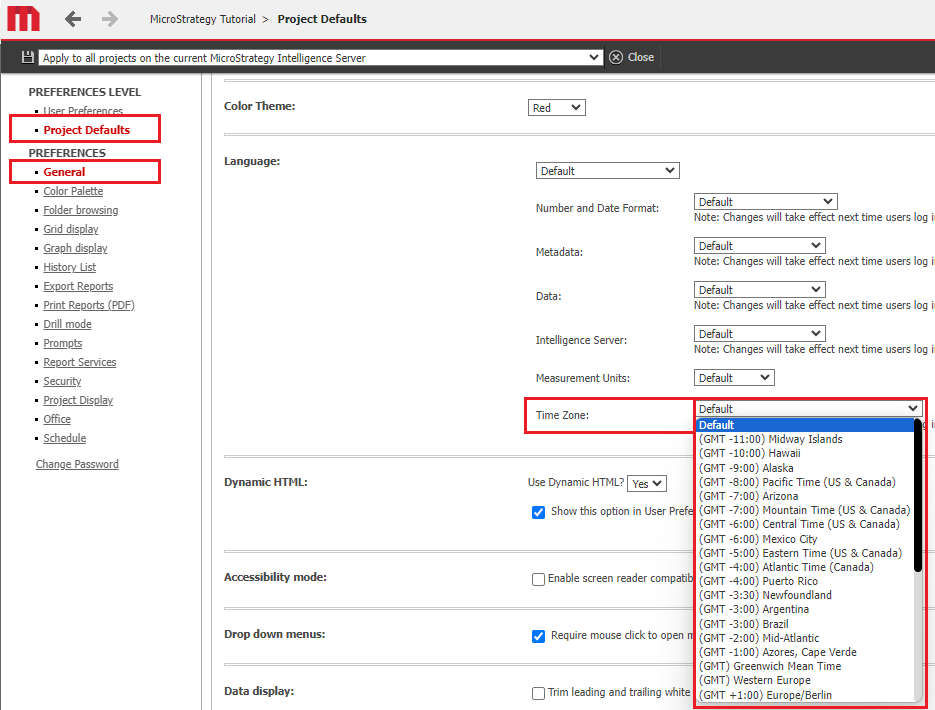Select (GMT +1:00) Europe/Berlin option
The image size is (935, 710).
pyautogui.click(x=805, y=695)
